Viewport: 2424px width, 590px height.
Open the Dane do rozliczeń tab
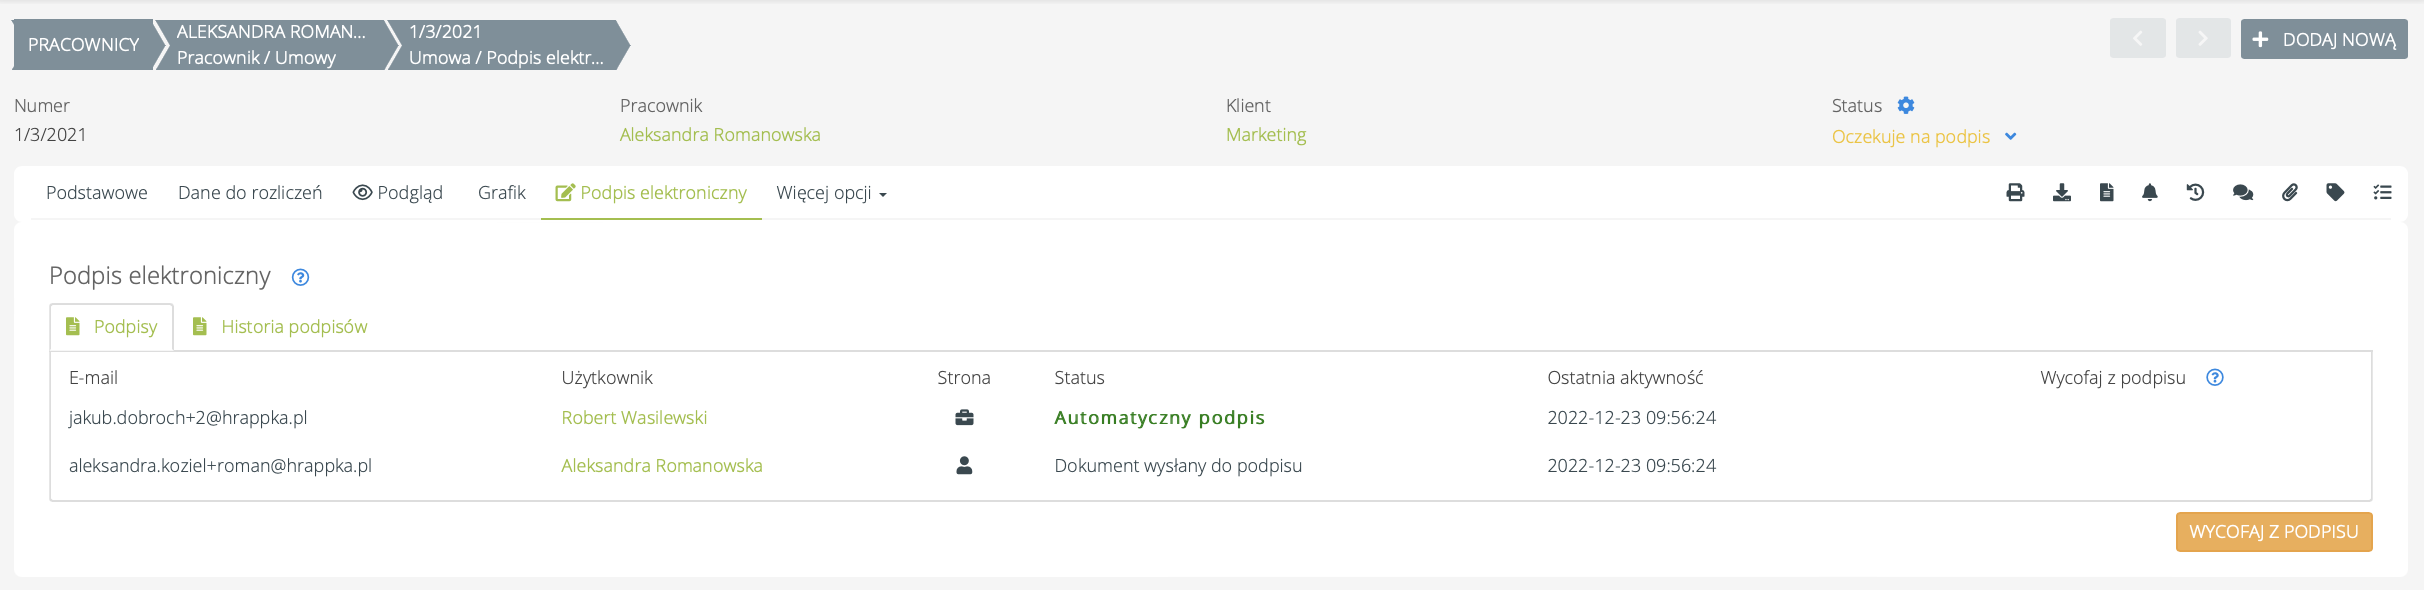(x=250, y=193)
